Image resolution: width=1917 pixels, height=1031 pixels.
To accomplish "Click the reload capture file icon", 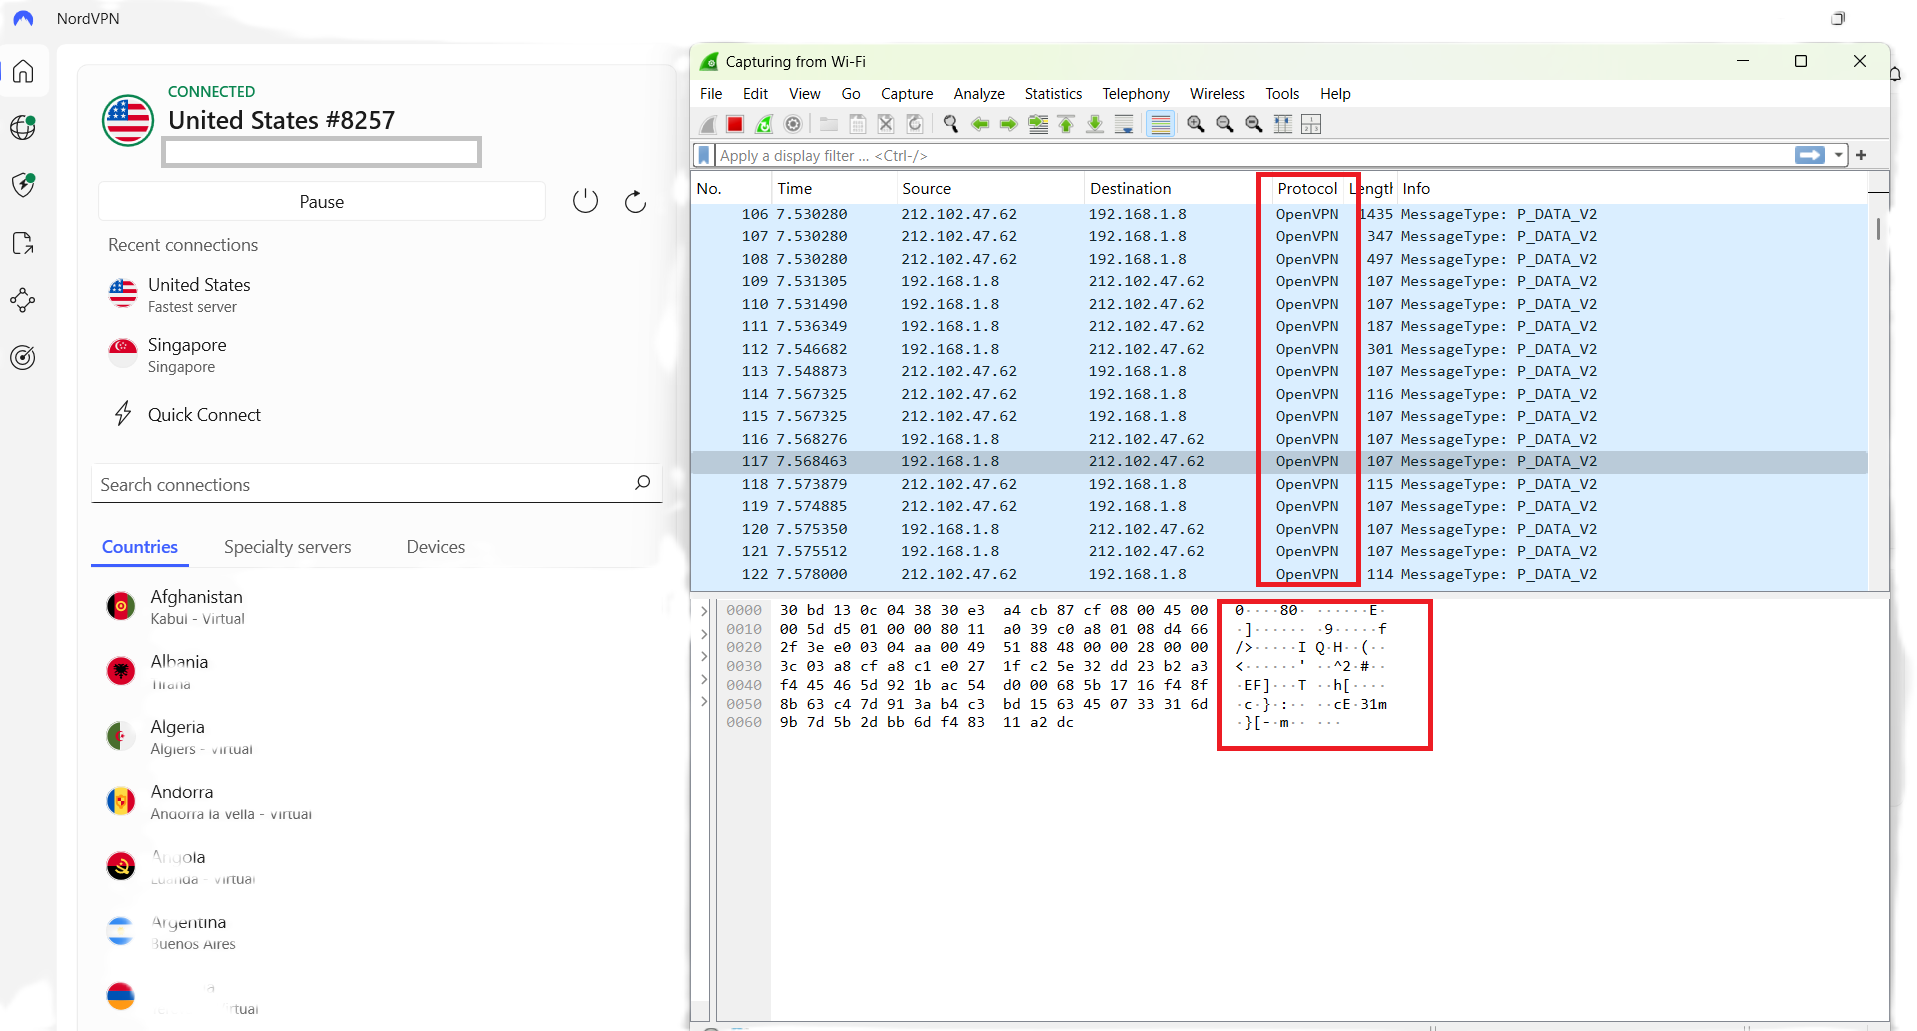I will click(x=915, y=124).
